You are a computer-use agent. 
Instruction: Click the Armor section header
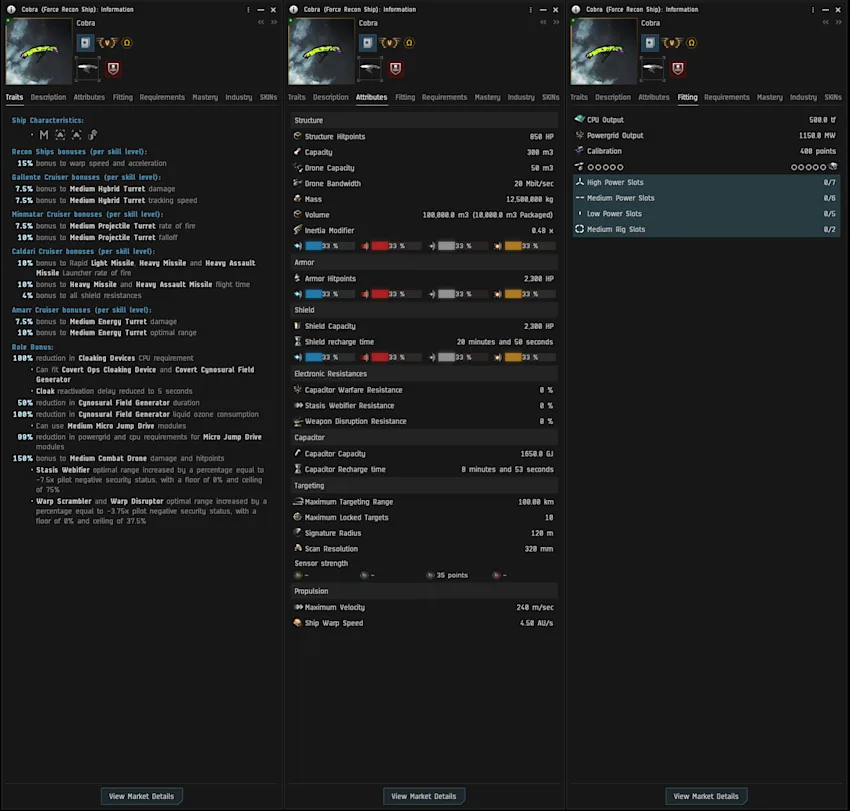coord(424,262)
